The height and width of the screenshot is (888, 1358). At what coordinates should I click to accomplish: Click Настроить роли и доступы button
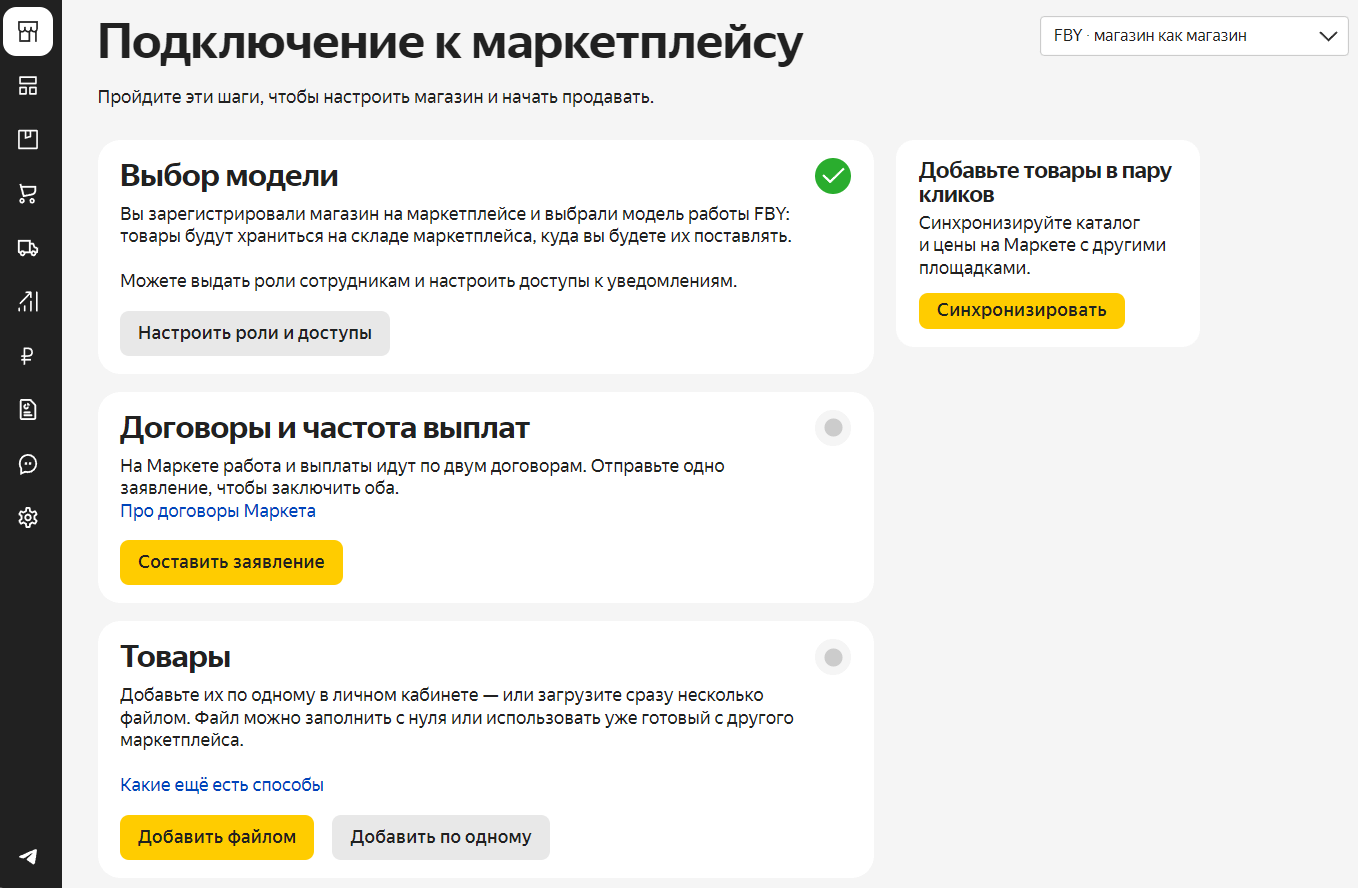[255, 333]
